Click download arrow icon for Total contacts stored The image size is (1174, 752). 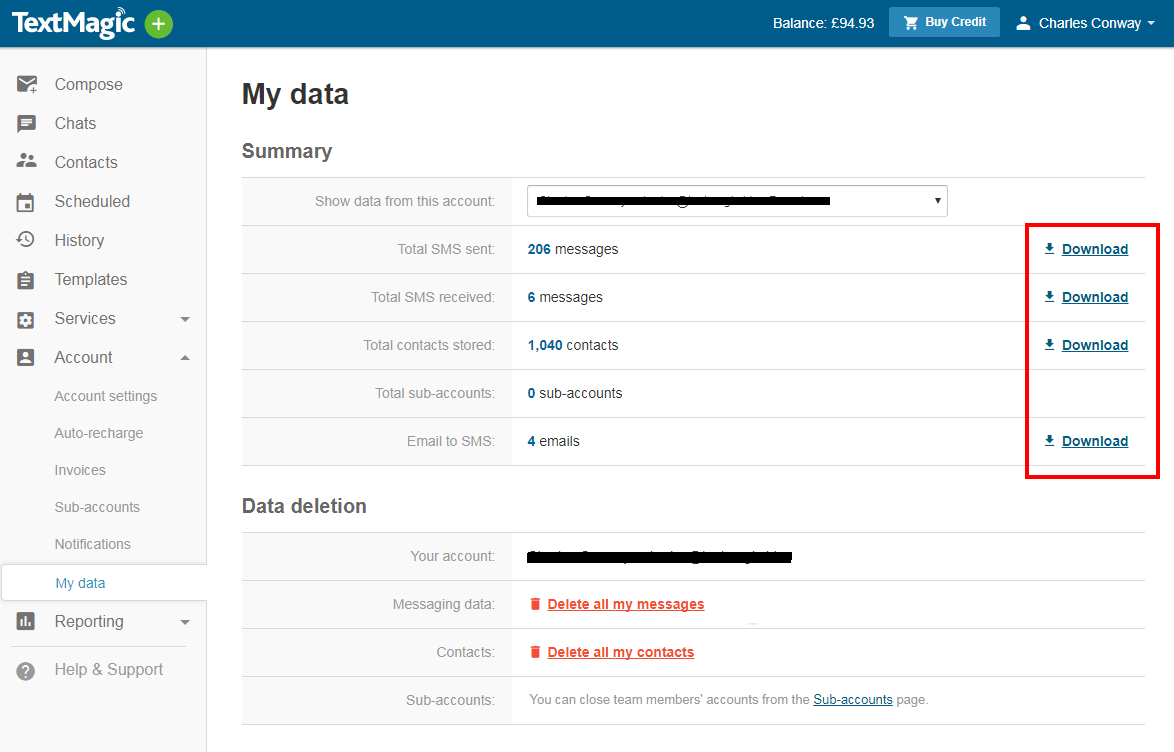coord(1050,345)
